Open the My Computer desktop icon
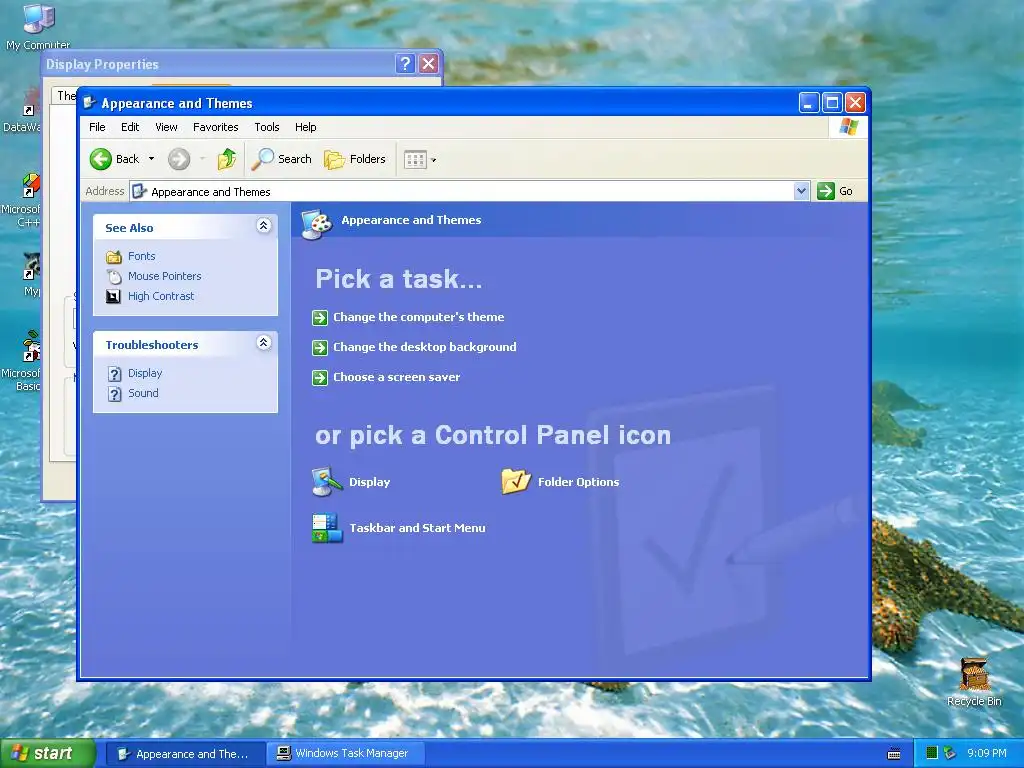Image resolution: width=1024 pixels, height=768 pixels. tap(38, 26)
